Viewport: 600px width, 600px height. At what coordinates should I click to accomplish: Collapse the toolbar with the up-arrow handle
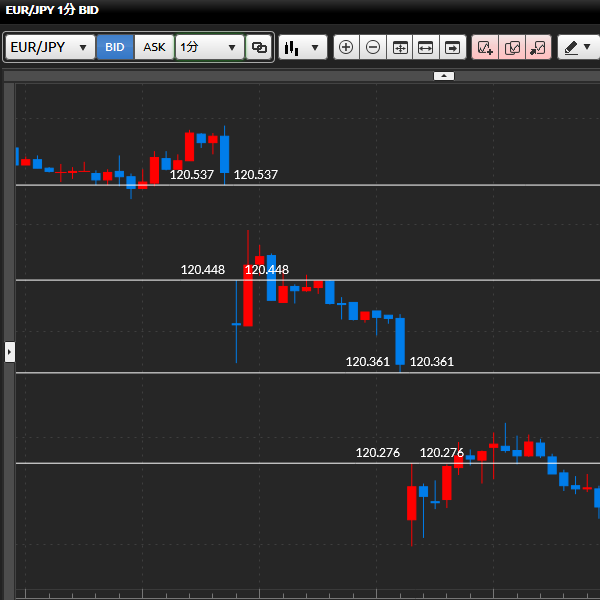coord(444,76)
